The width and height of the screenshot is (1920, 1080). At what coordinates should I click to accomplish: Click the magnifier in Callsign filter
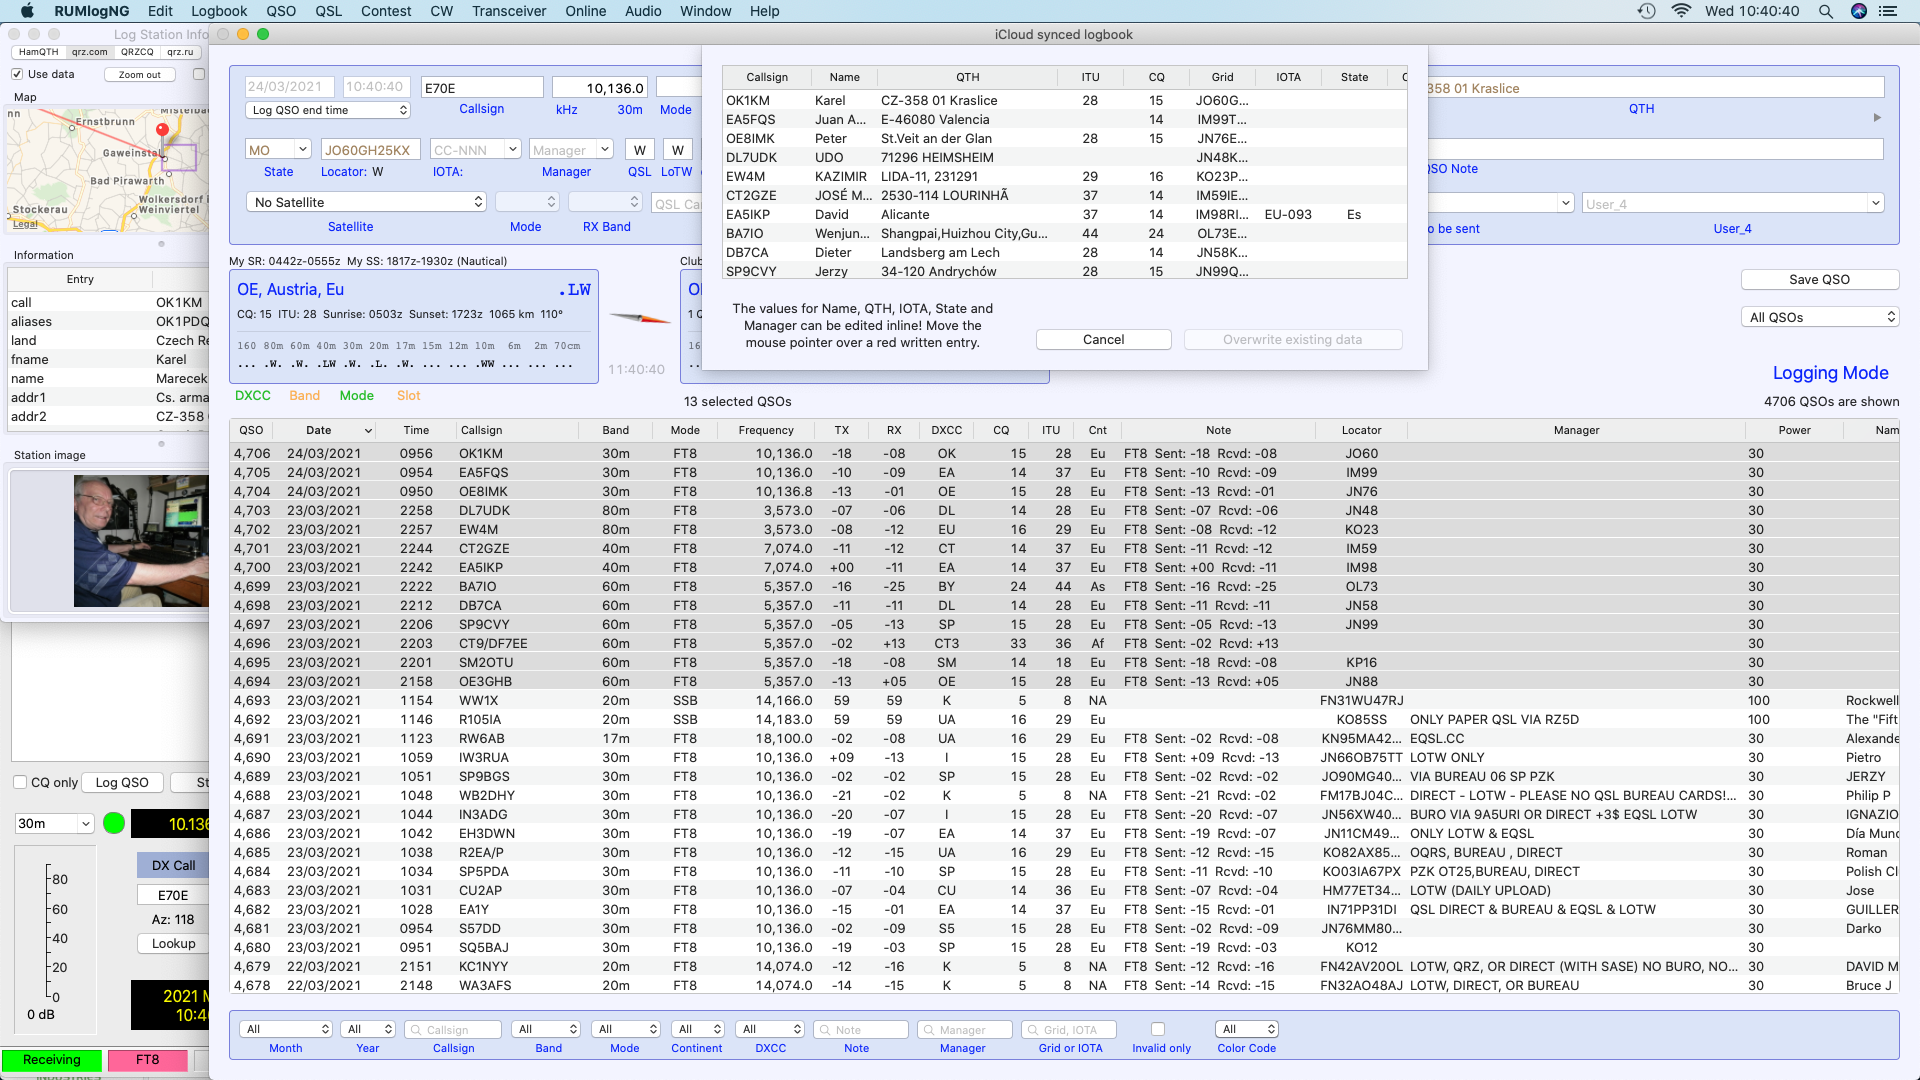click(x=416, y=1030)
